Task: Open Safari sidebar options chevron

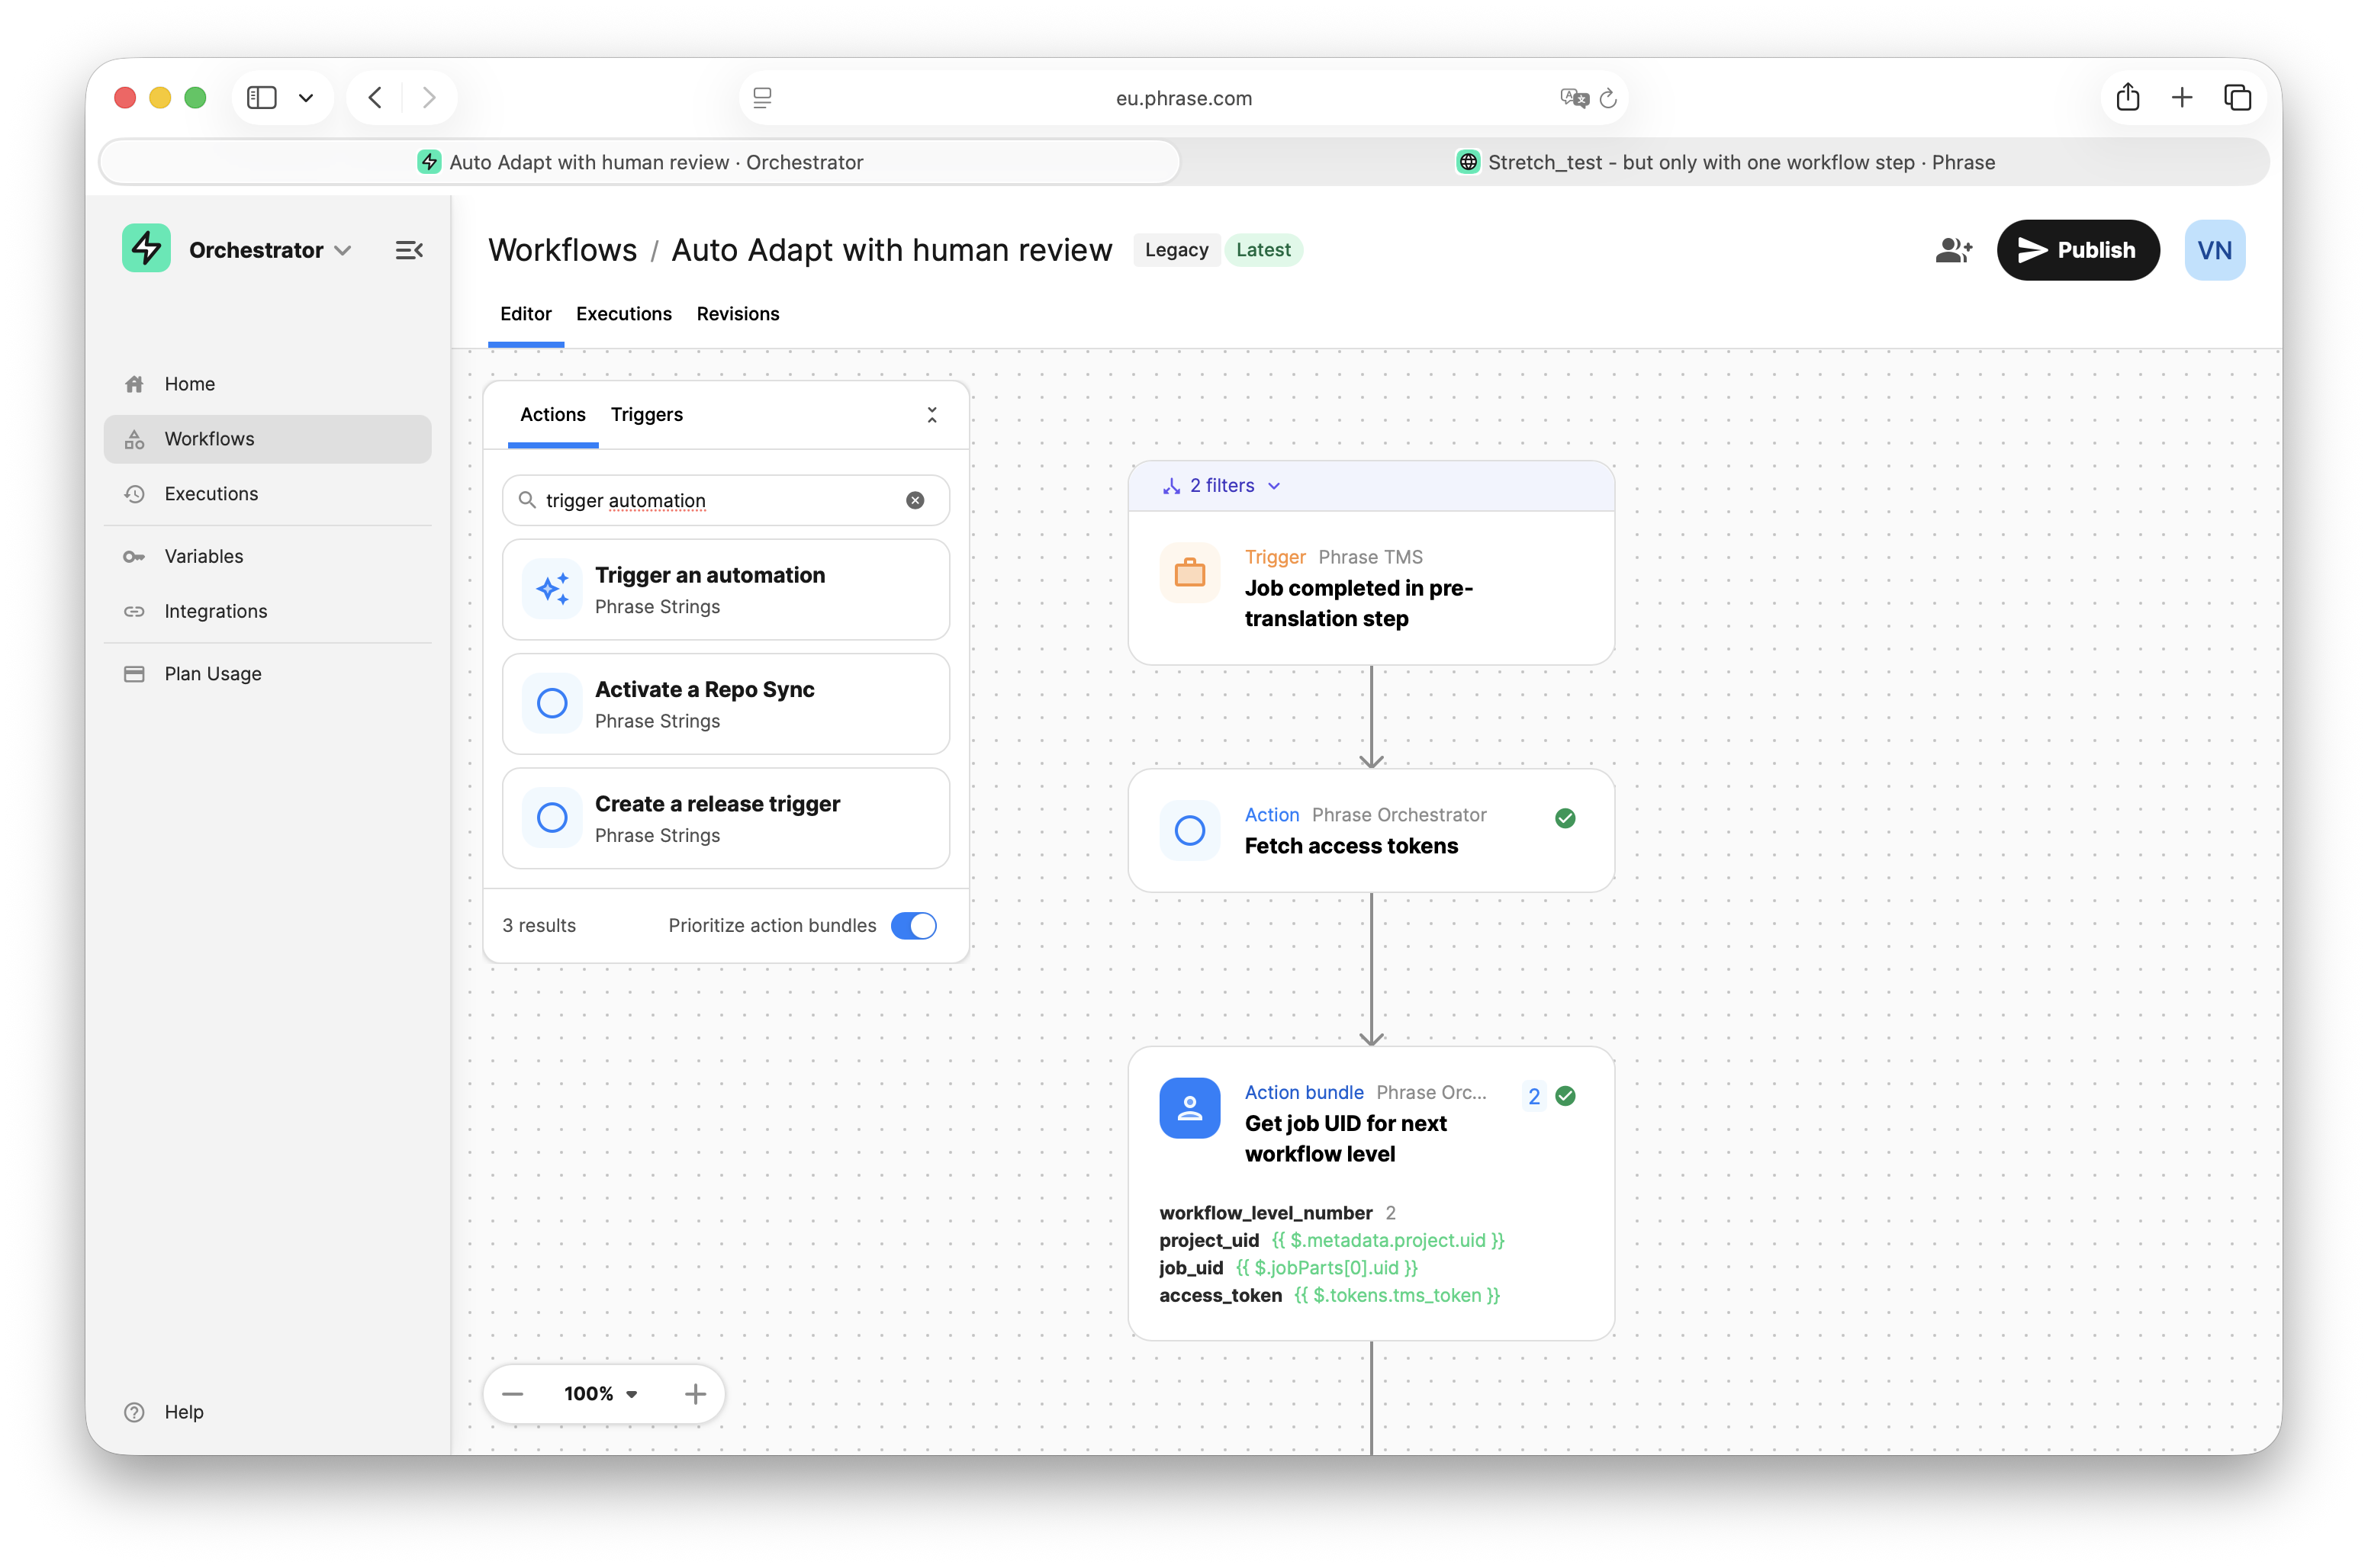Action: 306,97
